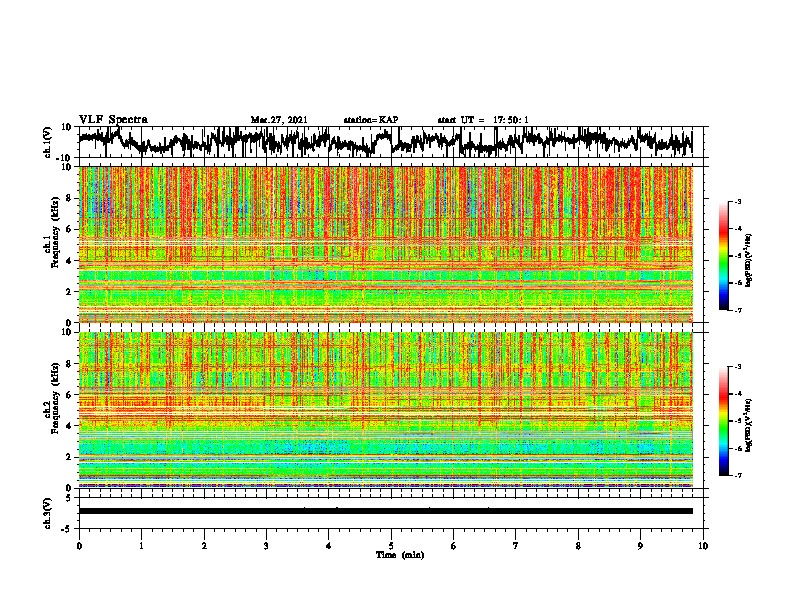The height and width of the screenshot is (612, 792).
Task: Click the "6" tick on ch.2 frequency axis
Action: tap(70, 395)
